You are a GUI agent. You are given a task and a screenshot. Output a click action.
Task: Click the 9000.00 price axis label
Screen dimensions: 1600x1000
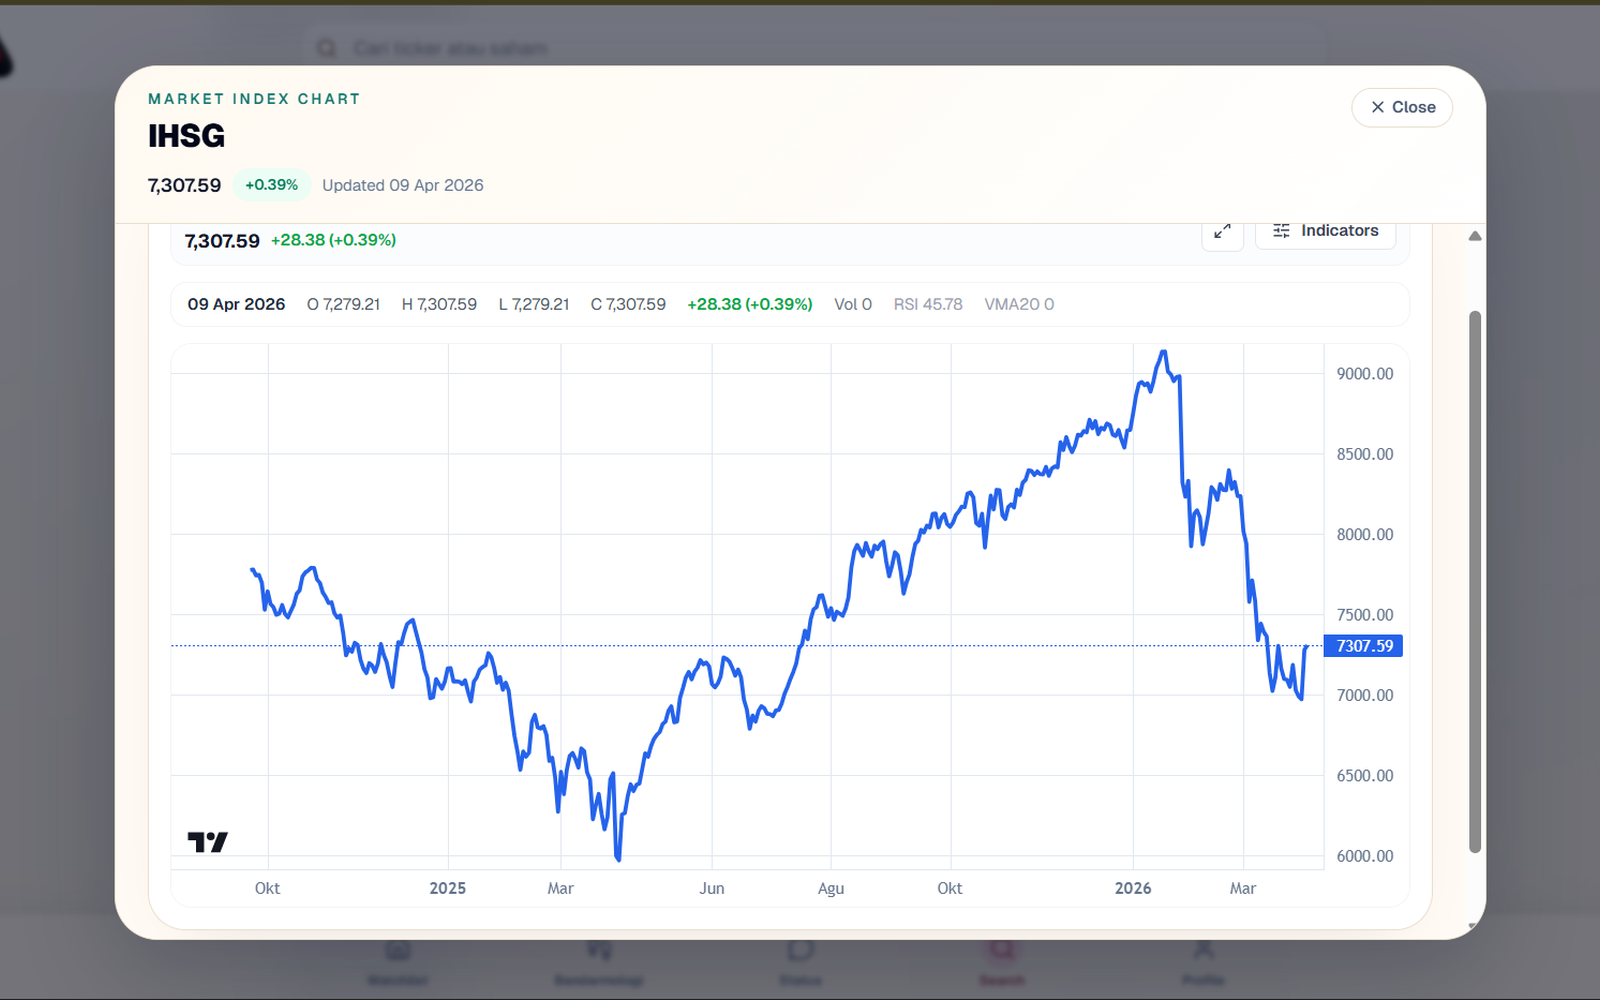1364,374
